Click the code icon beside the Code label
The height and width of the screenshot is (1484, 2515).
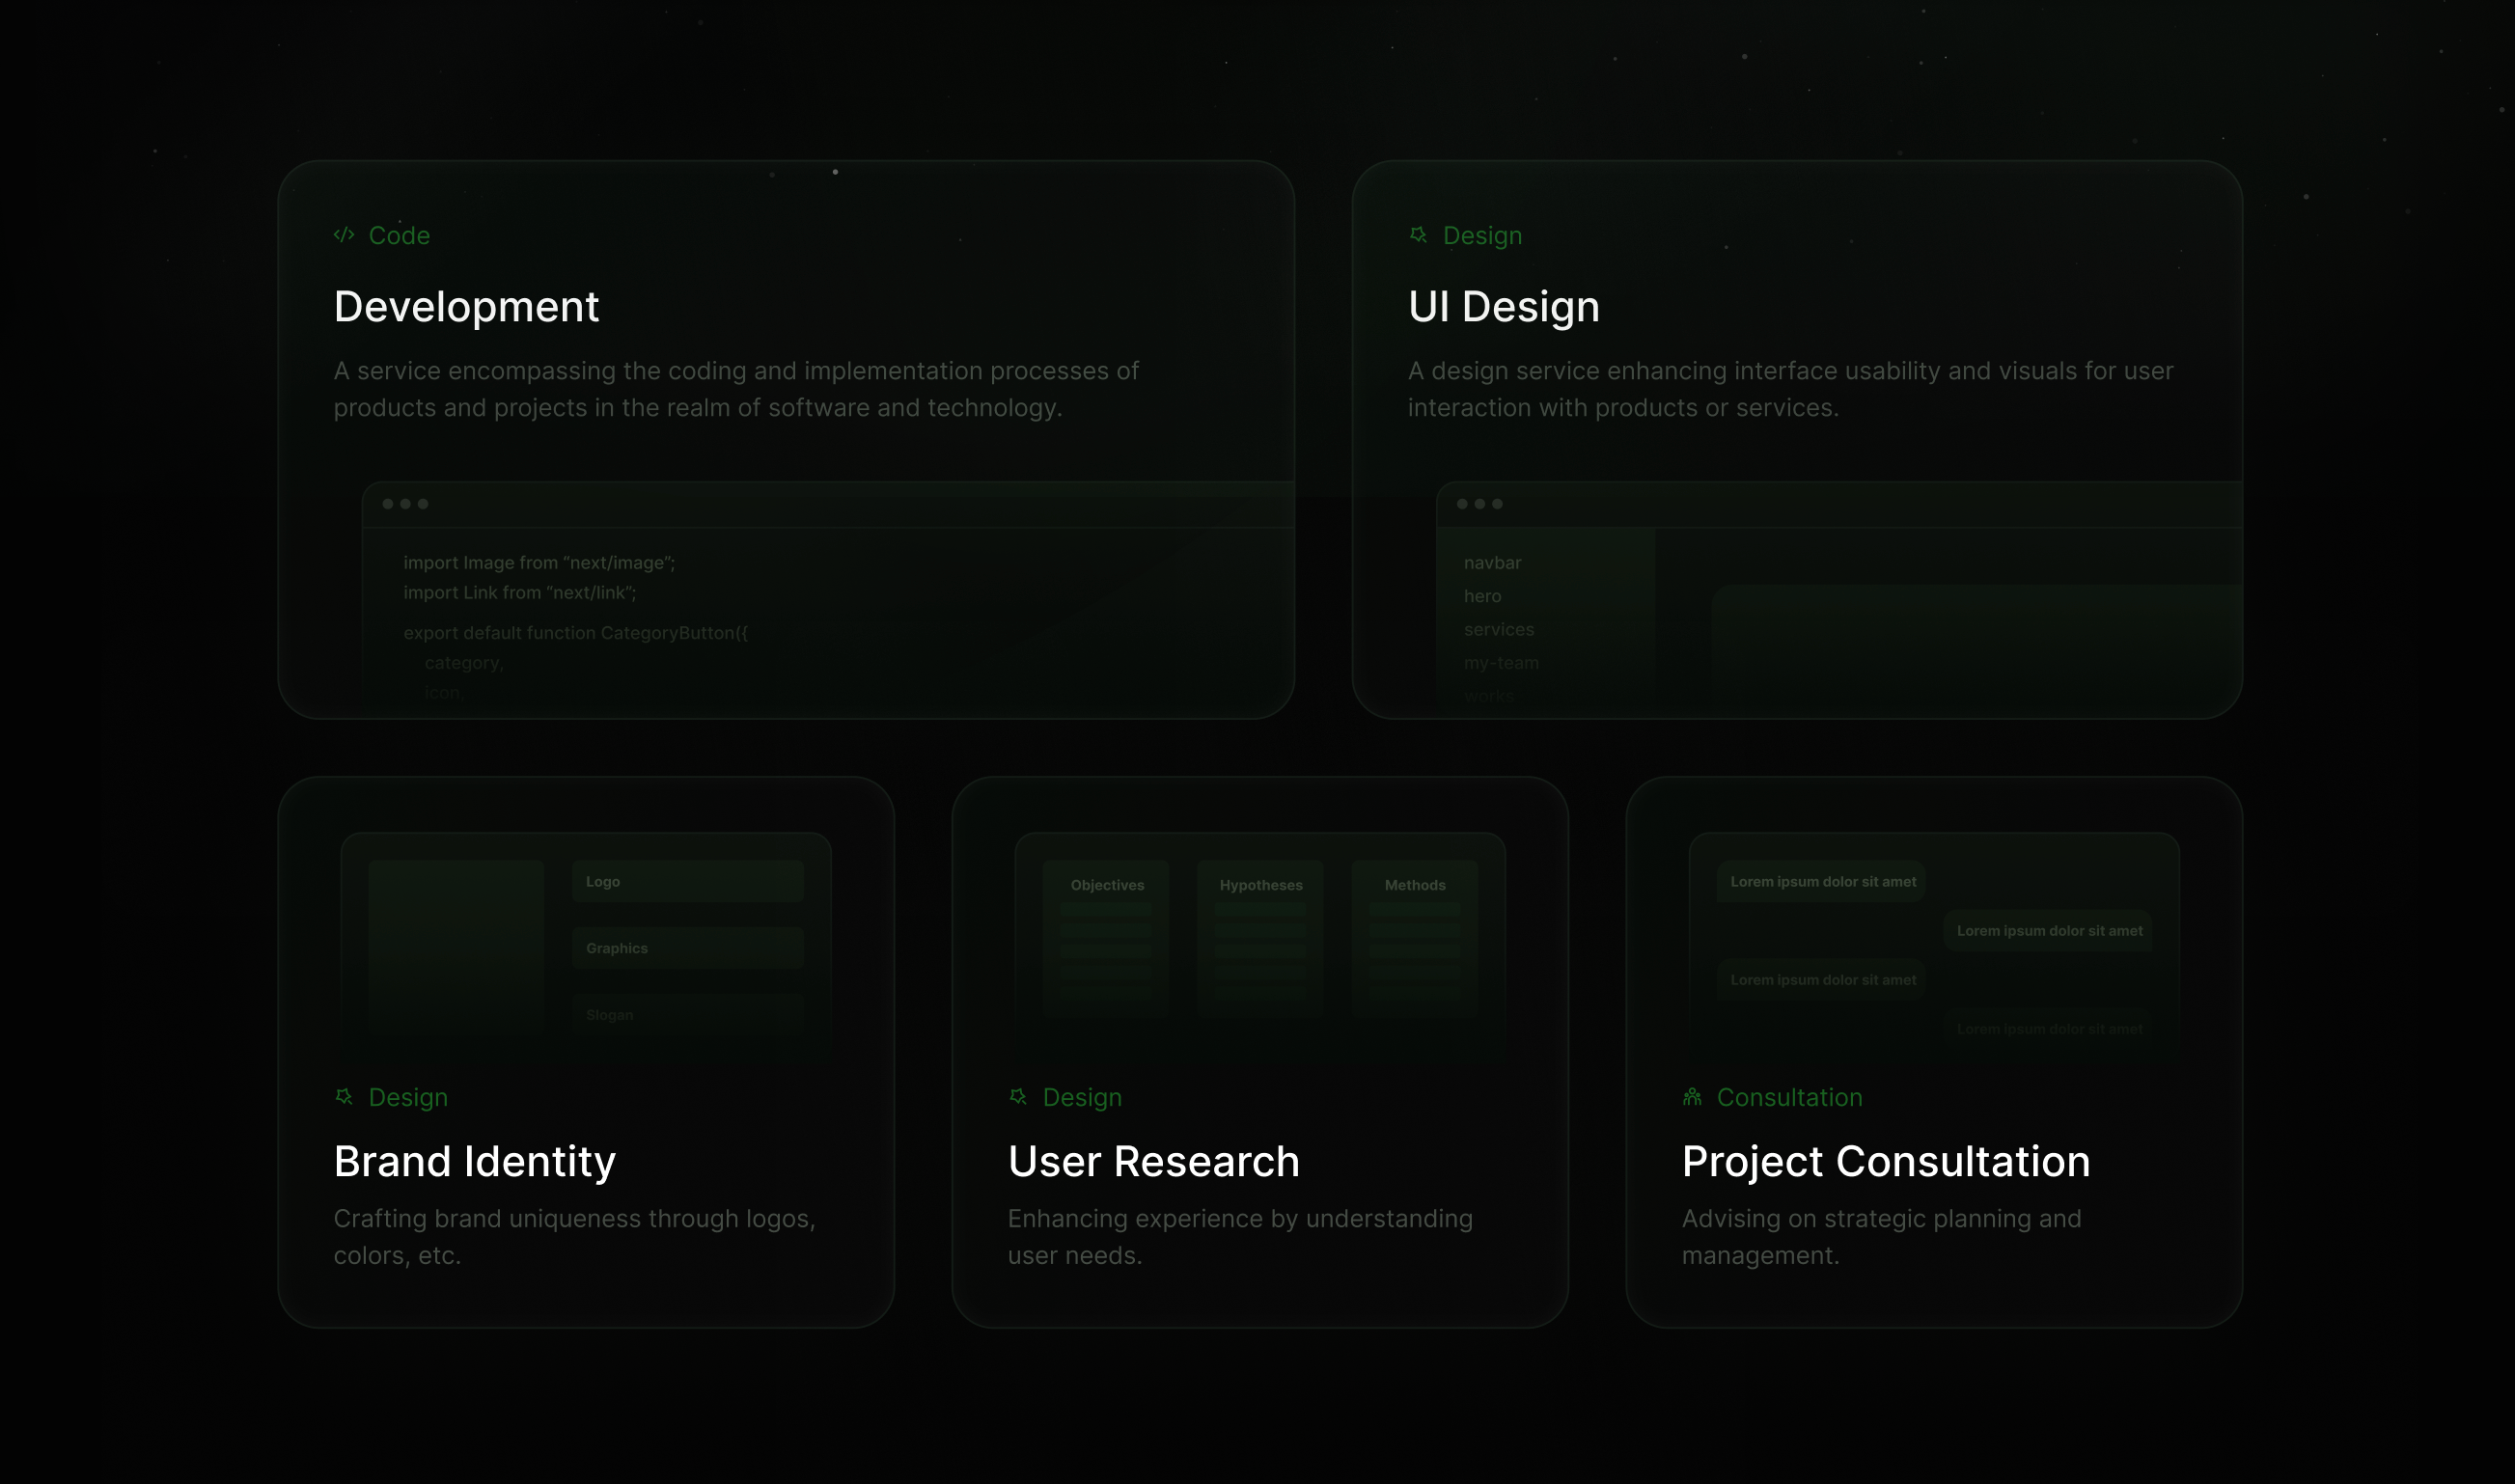click(343, 235)
